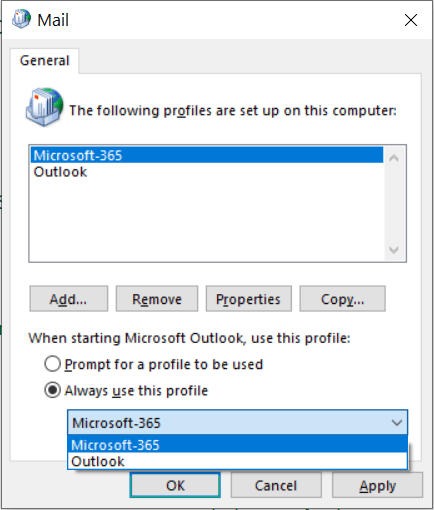This screenshot has width=434, height=510.
Task: Collapse the default profile combo box
Action: pos(397,423)
